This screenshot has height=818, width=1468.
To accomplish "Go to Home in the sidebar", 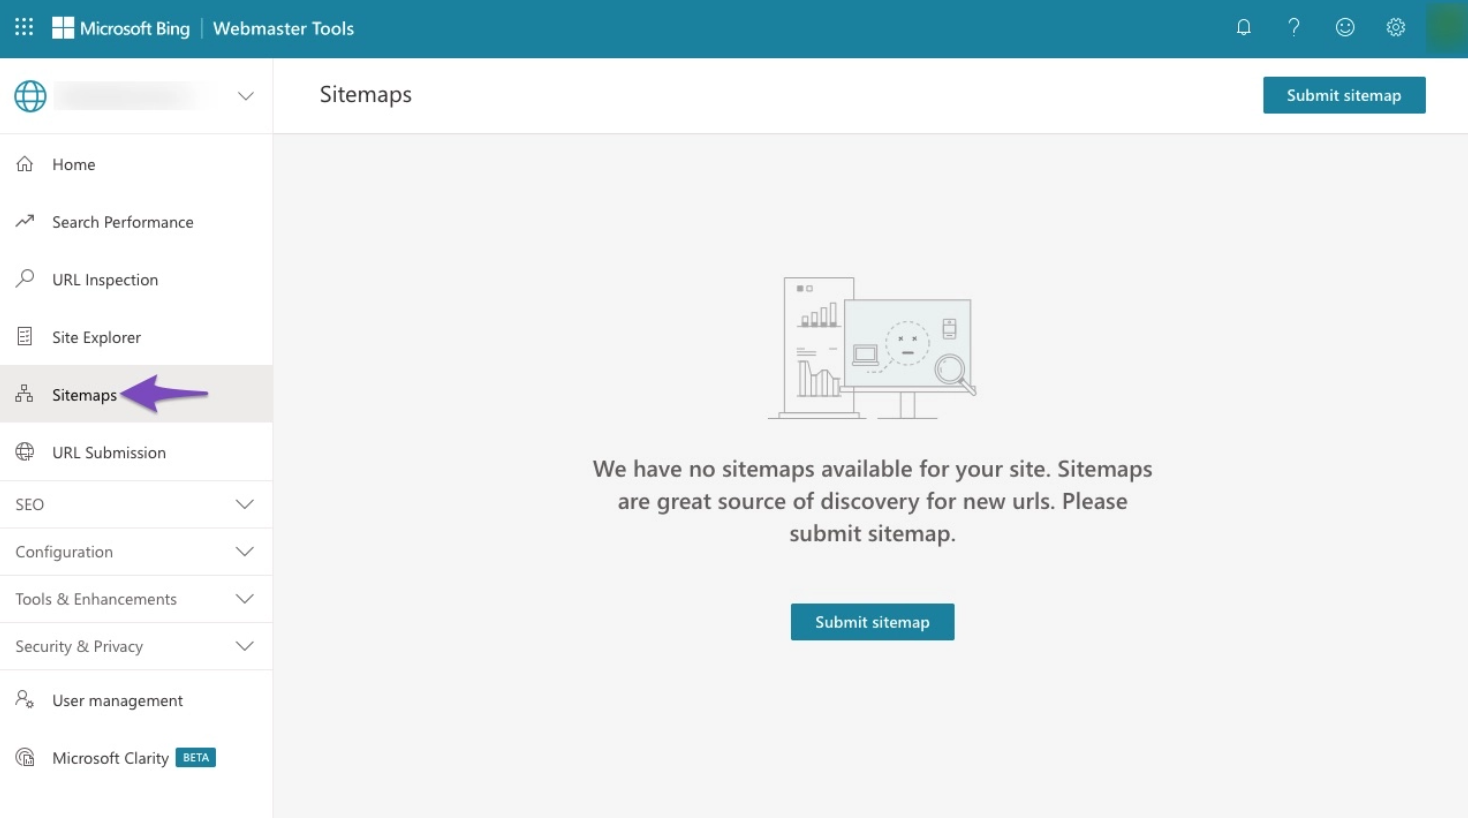I will [73, 164].
